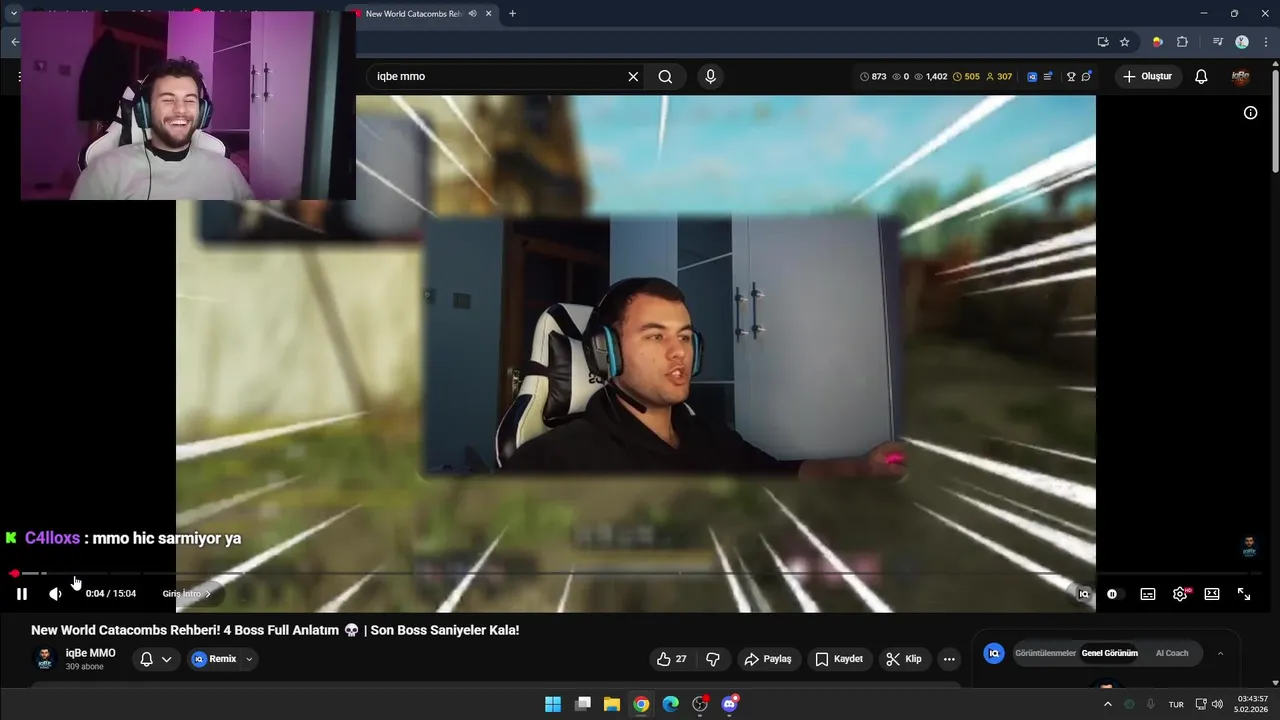Open the vidIQ blue logo in the header stats bar
1280x720 pixels.
[x=1032, y=76]
